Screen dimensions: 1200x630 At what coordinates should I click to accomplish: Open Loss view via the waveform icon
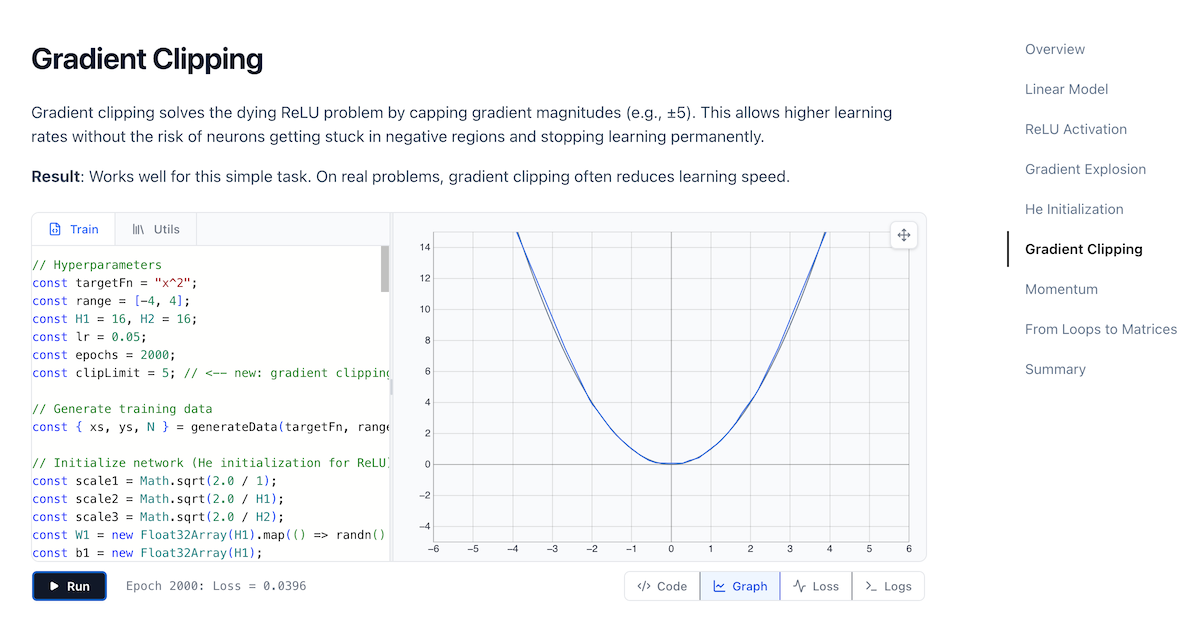[x=800, y=586]
